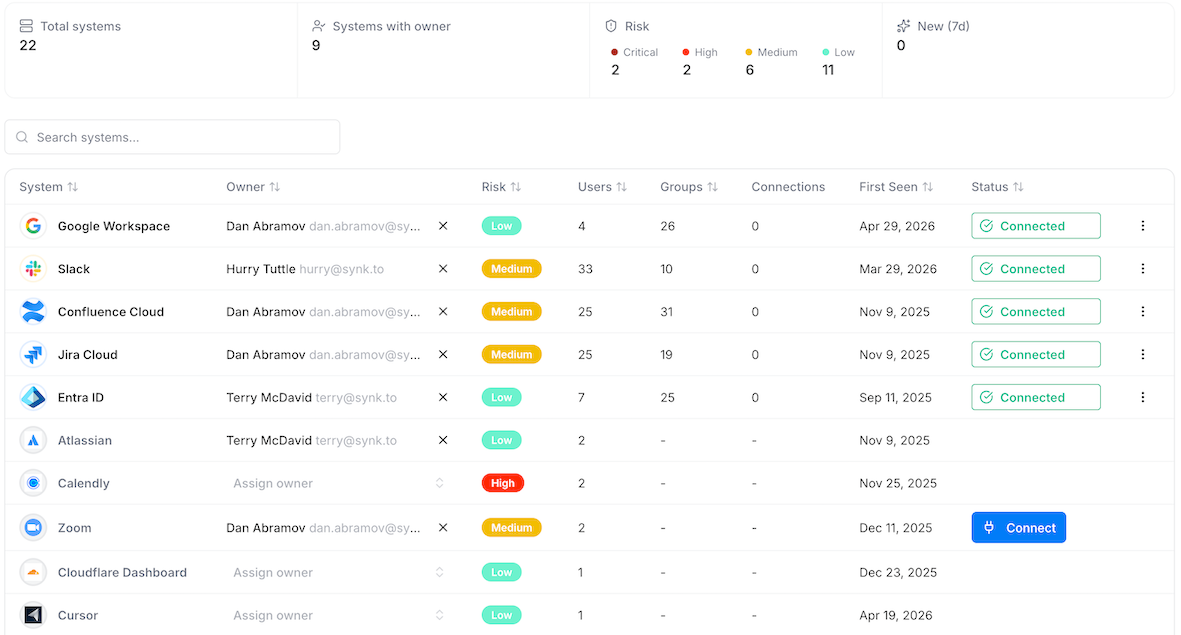
Task: Remove owner from Google Workspace row
Action: pyautogui.click(x=443, y=226)
